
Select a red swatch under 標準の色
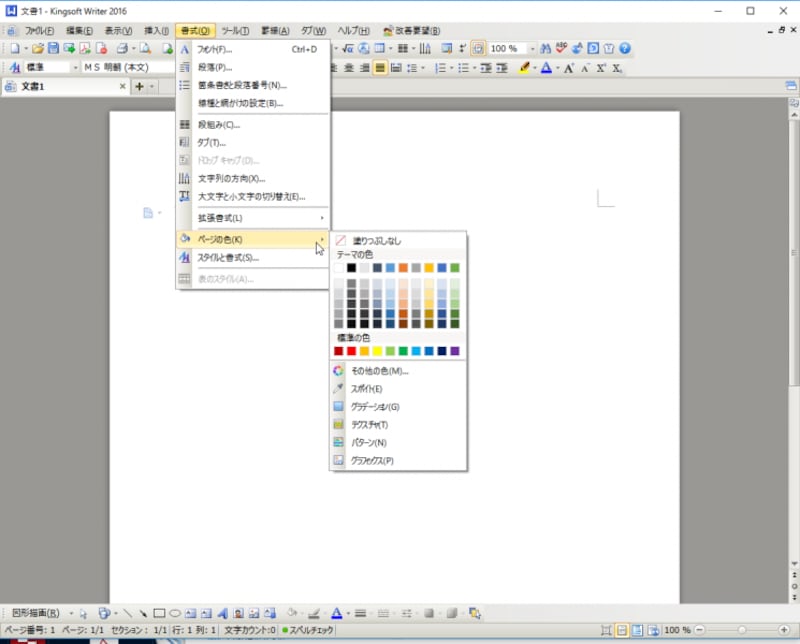click(x=351, y=351)
